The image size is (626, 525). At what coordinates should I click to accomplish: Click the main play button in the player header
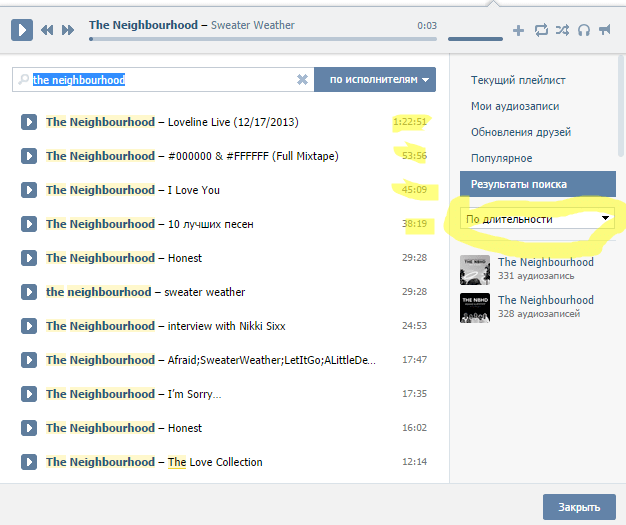pos(22,30)
